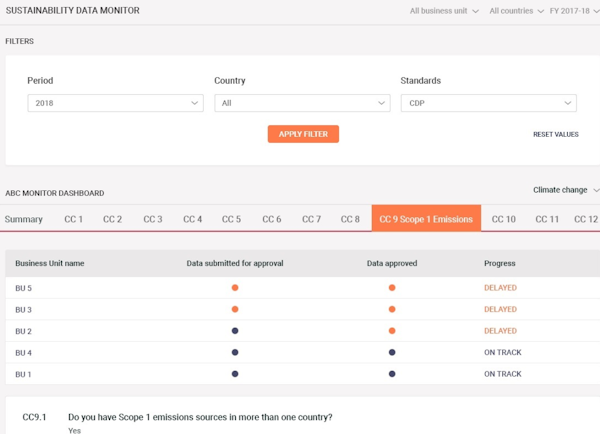
Task: Expand the Period 2018 combo box
Action: click(116, 103)
